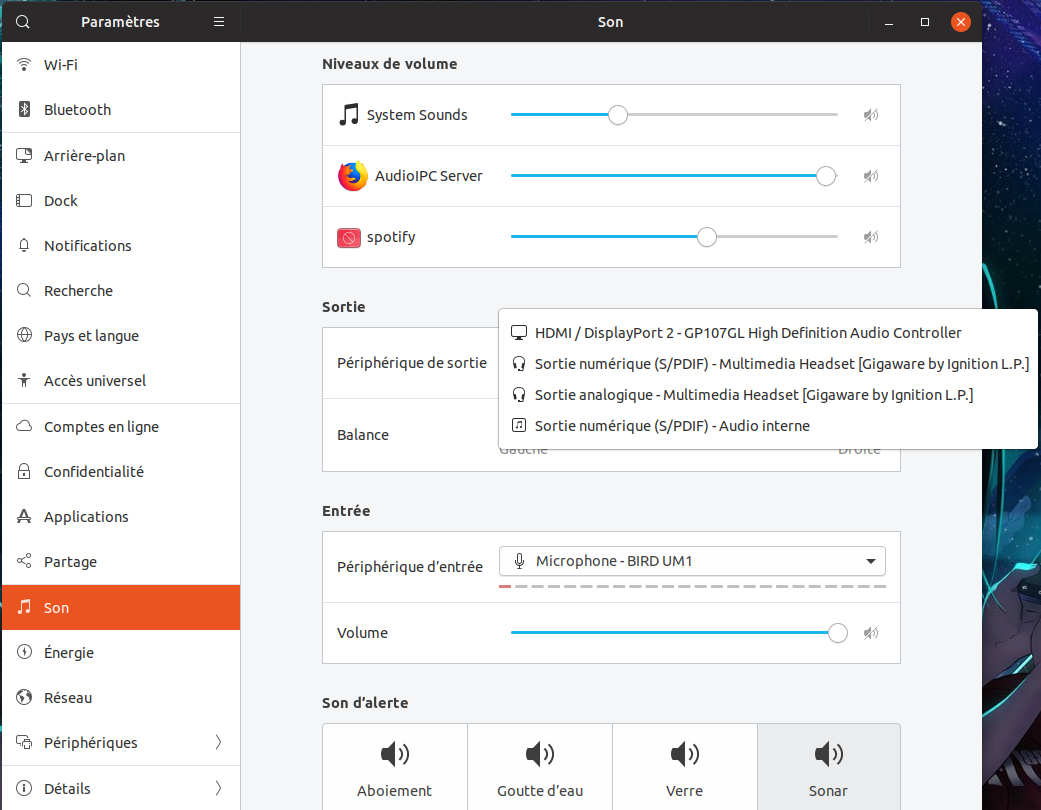The width and height of the screenshot is (1041, 810).
Task: Click the input Volume speaker icon
Action: (871, 633)
